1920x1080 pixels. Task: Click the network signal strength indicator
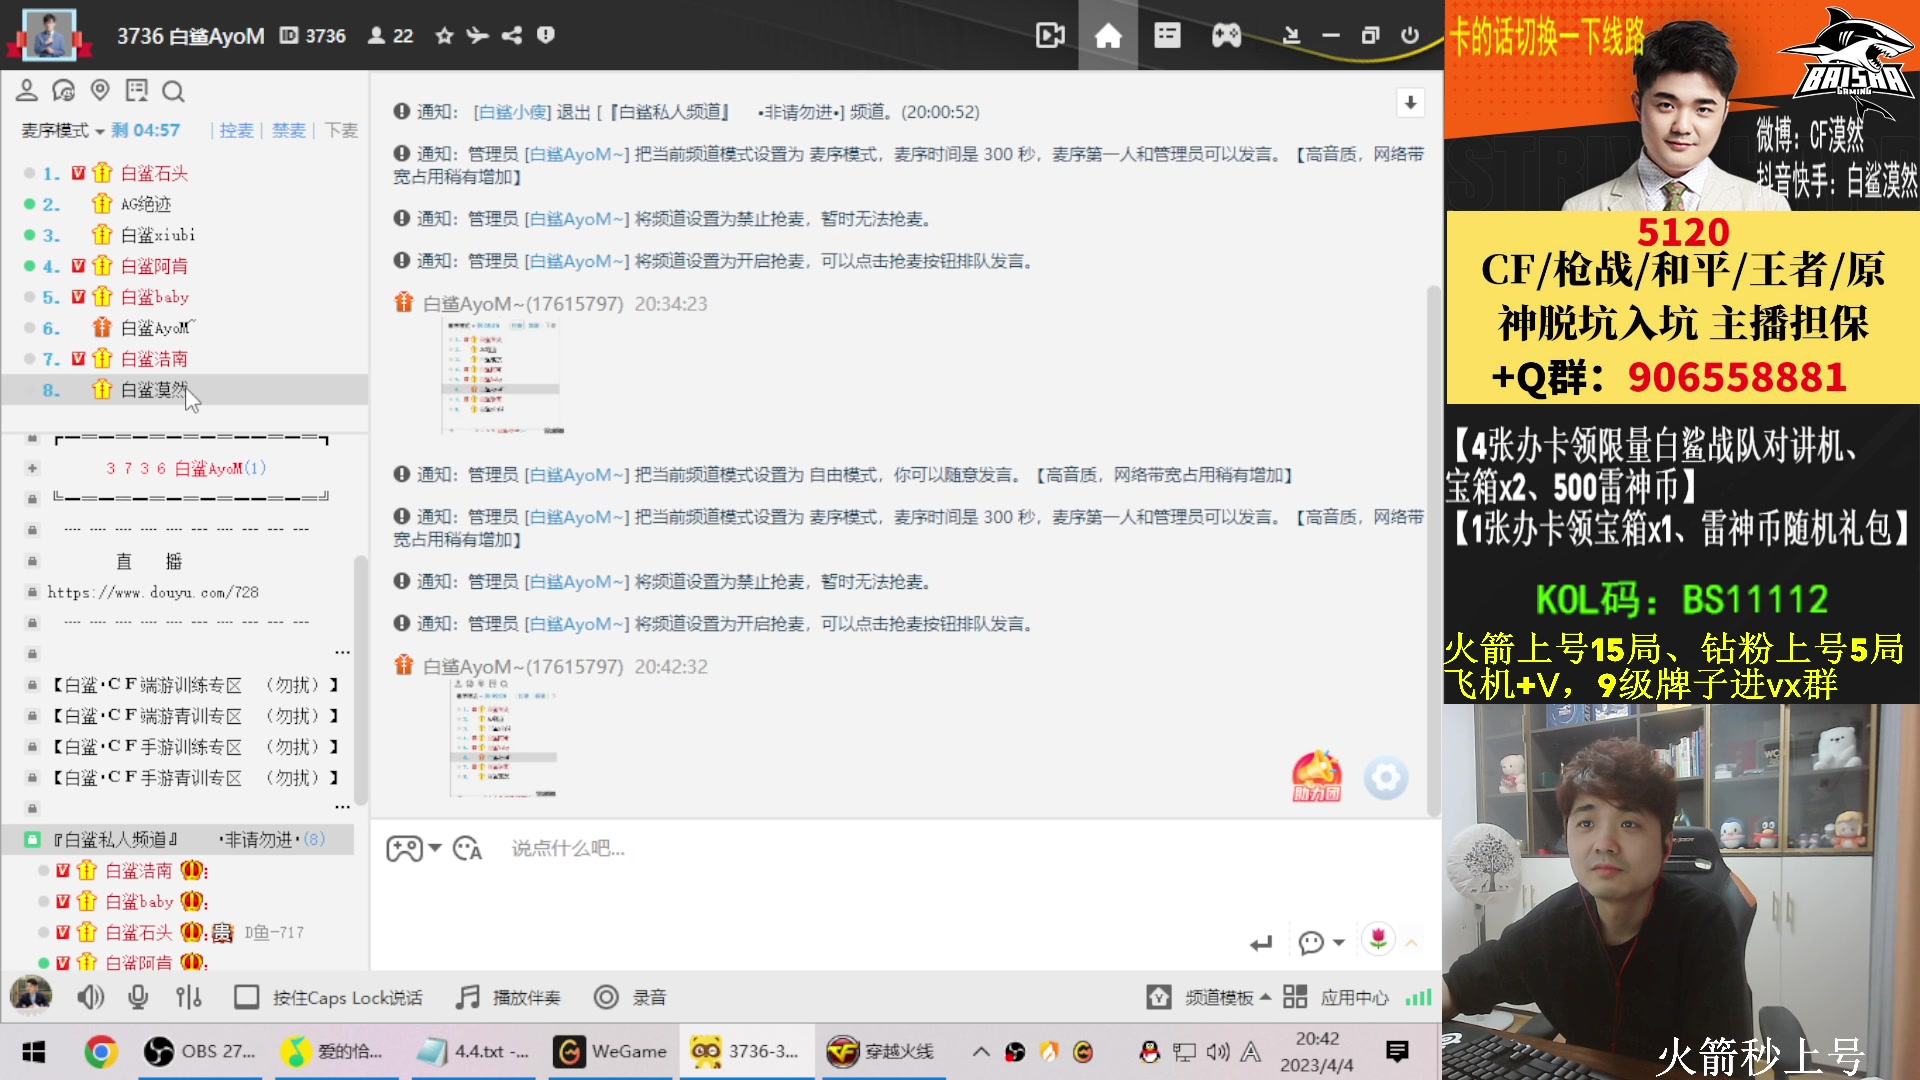tap(1418, 997)
